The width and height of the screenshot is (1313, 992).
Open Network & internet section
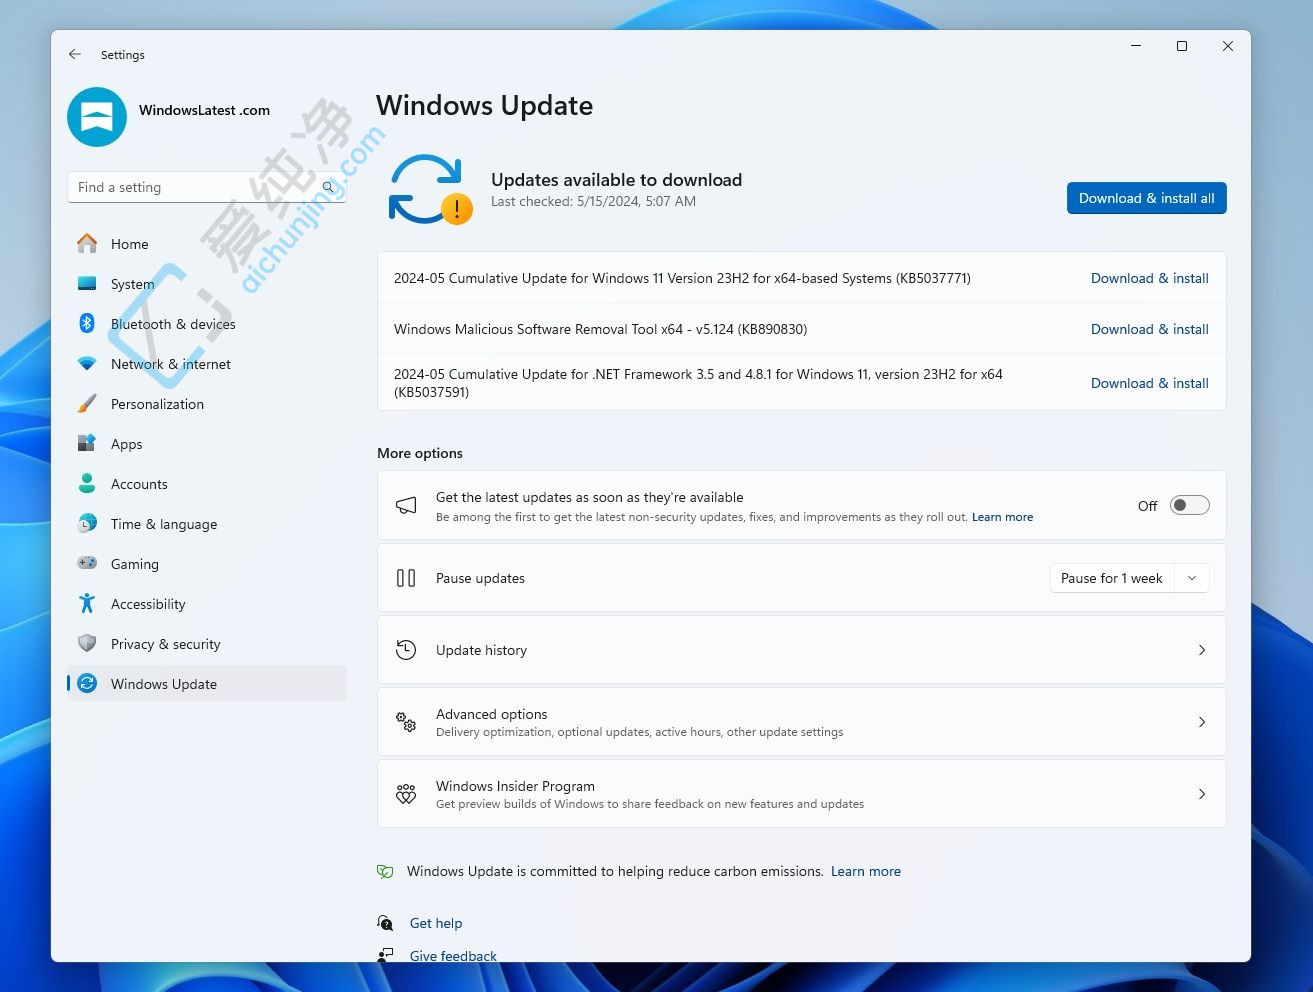pos(207,364)
